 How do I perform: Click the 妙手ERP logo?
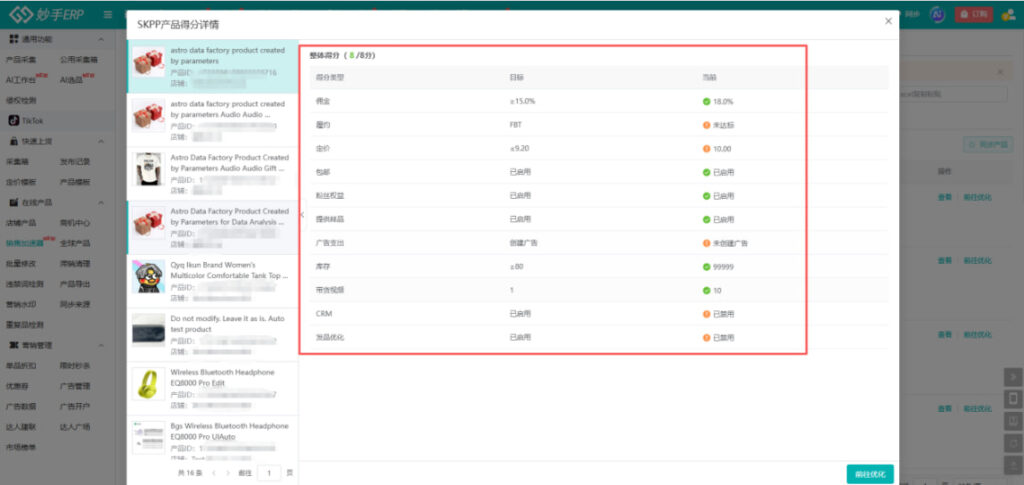pos(46,14)
